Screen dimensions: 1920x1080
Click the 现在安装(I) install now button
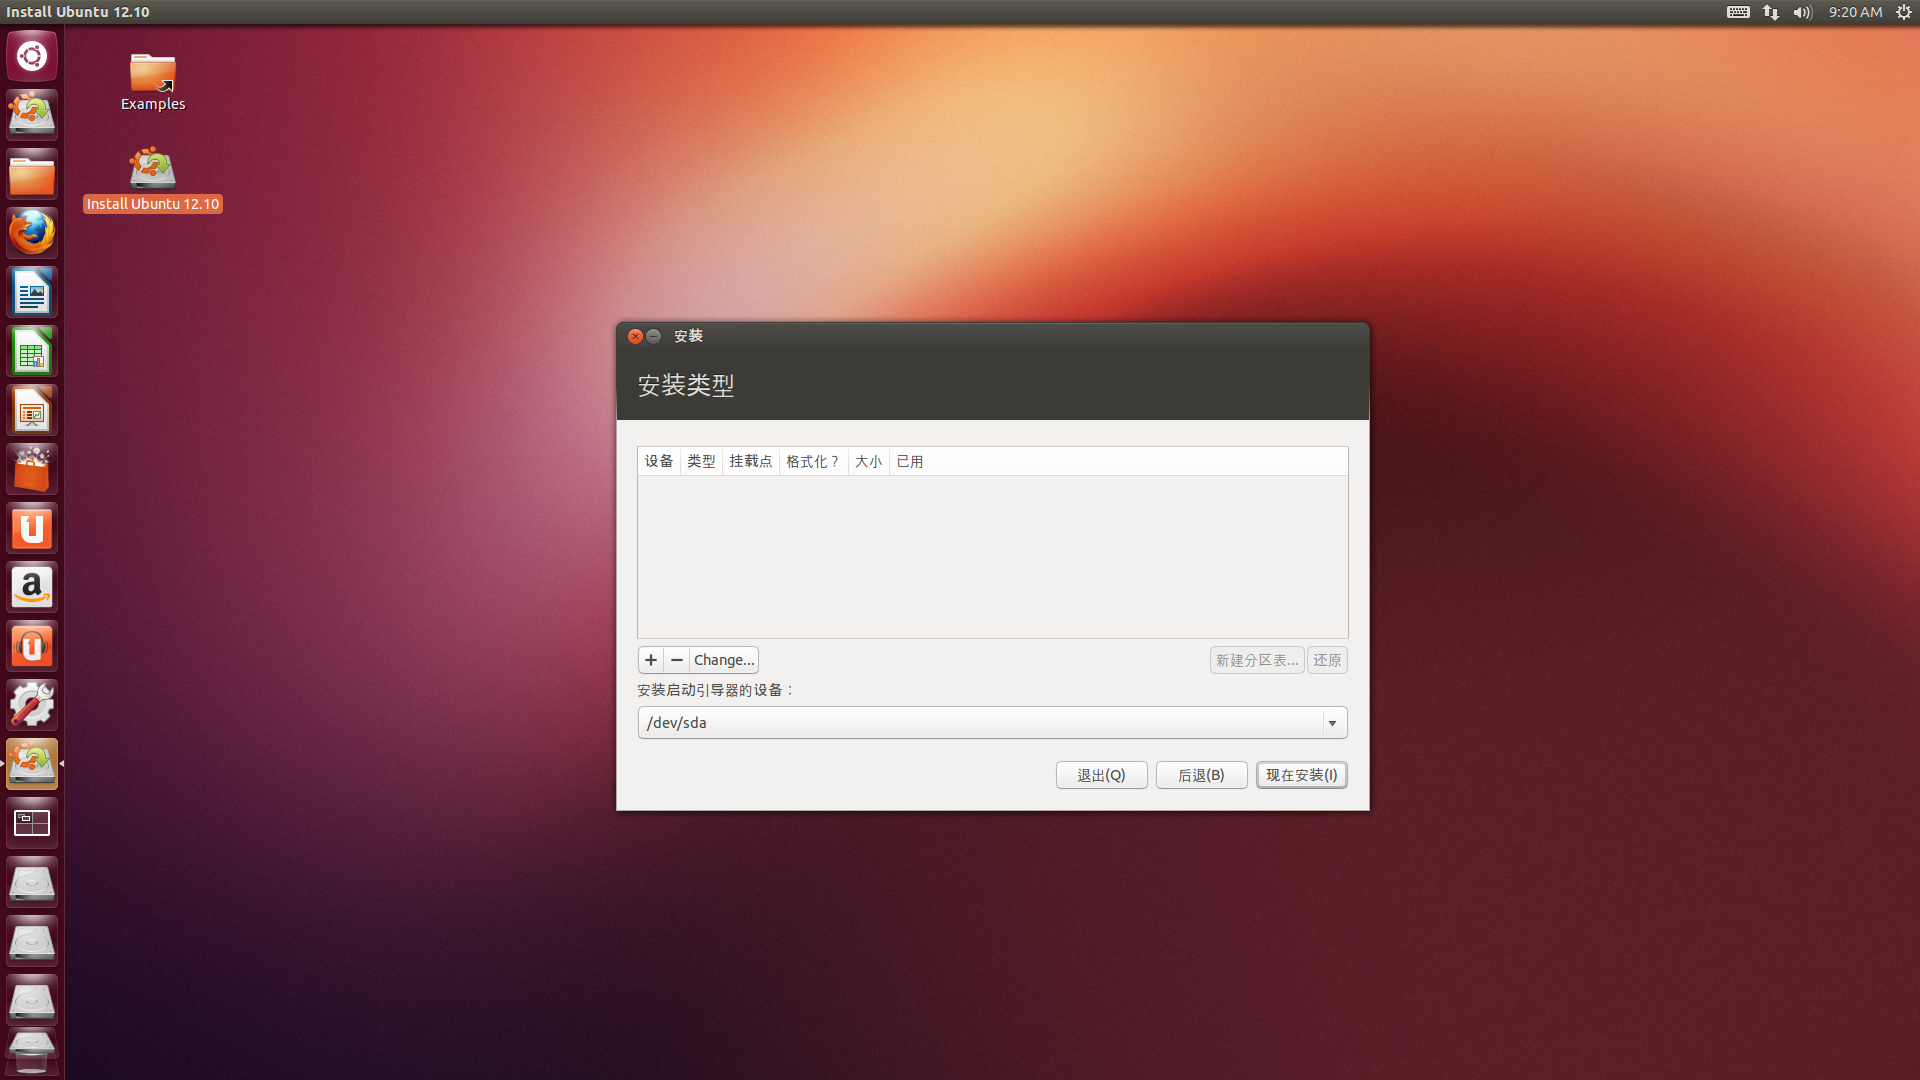1302,775
